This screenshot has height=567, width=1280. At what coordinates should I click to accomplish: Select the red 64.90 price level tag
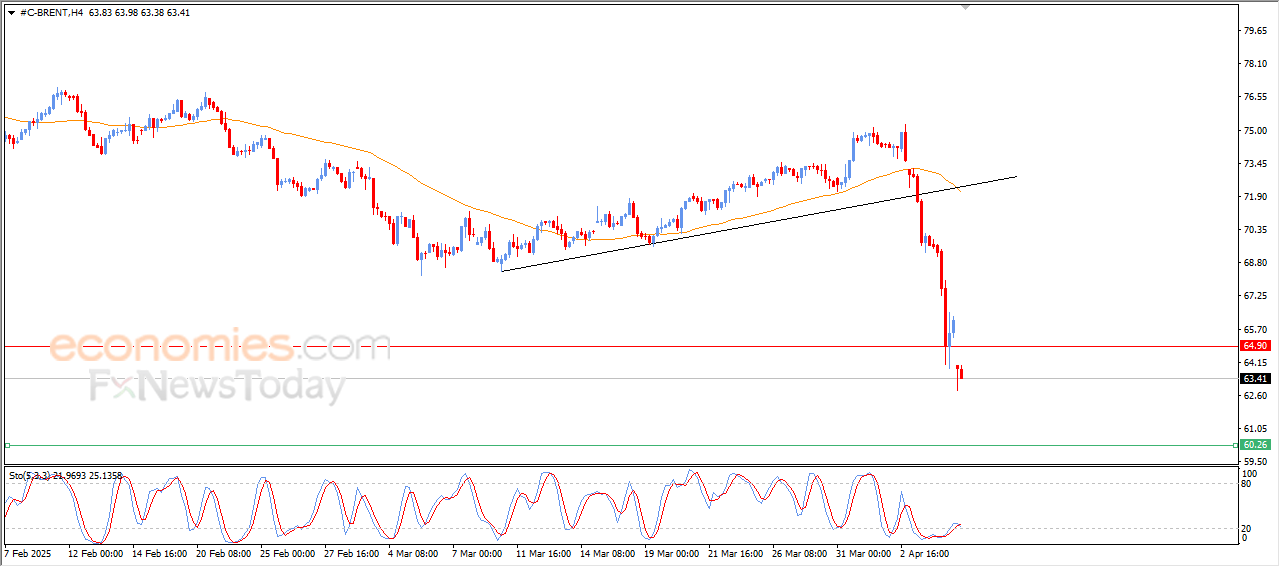tap(1255, 346)
